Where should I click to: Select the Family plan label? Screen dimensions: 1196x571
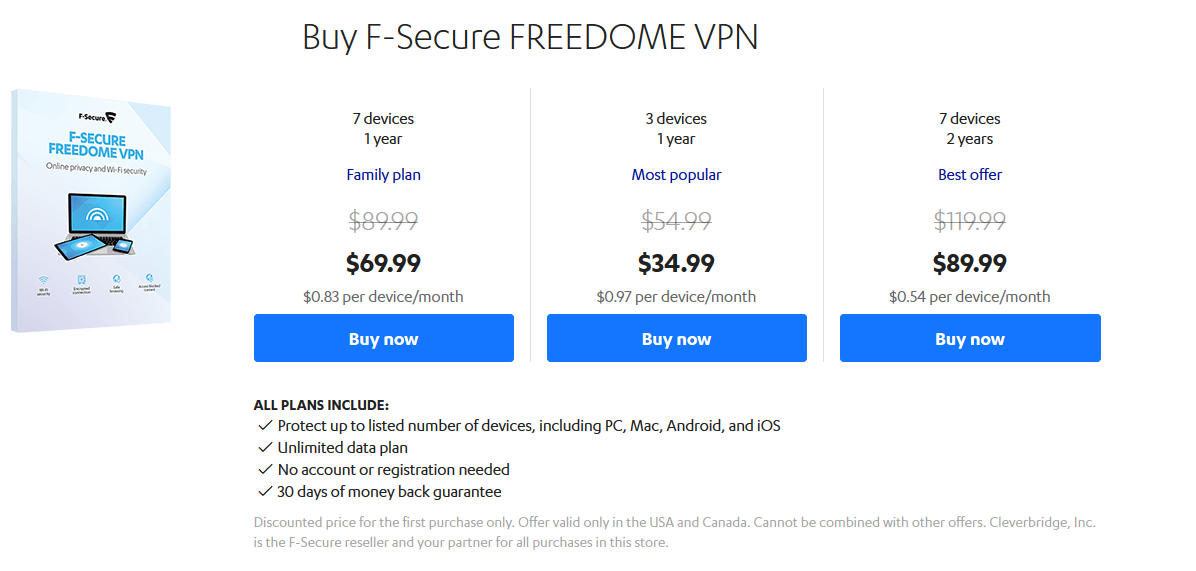(x=384, y=175)
